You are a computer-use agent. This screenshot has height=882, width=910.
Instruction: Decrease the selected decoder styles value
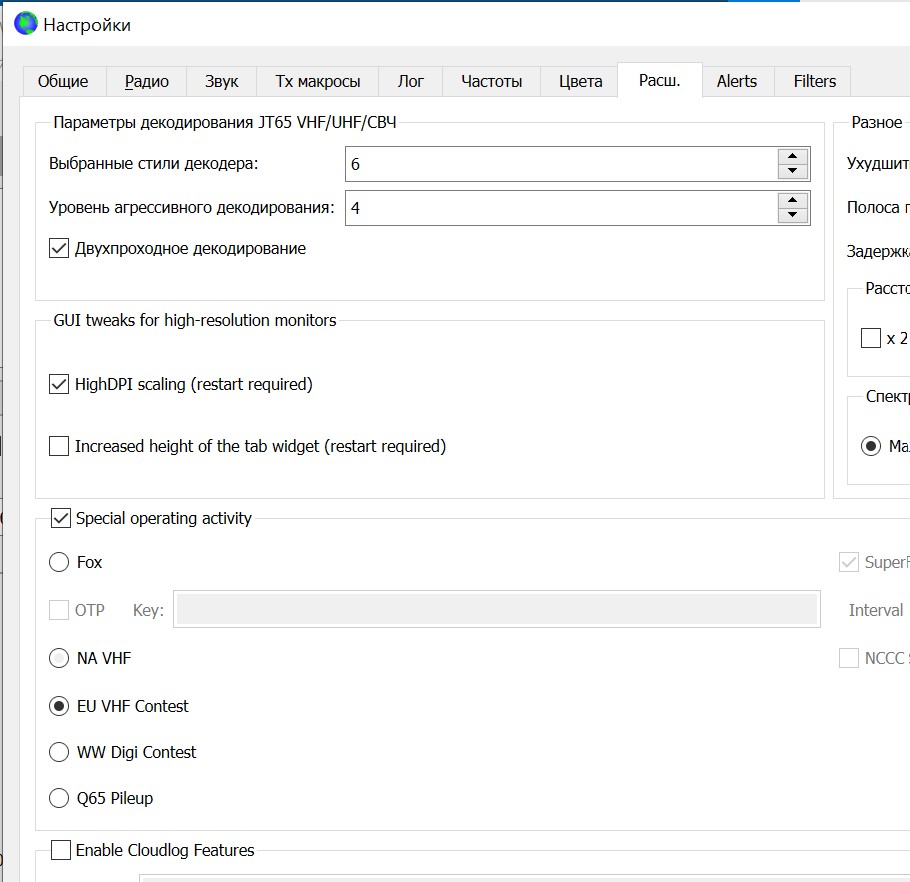pos(792,171)
